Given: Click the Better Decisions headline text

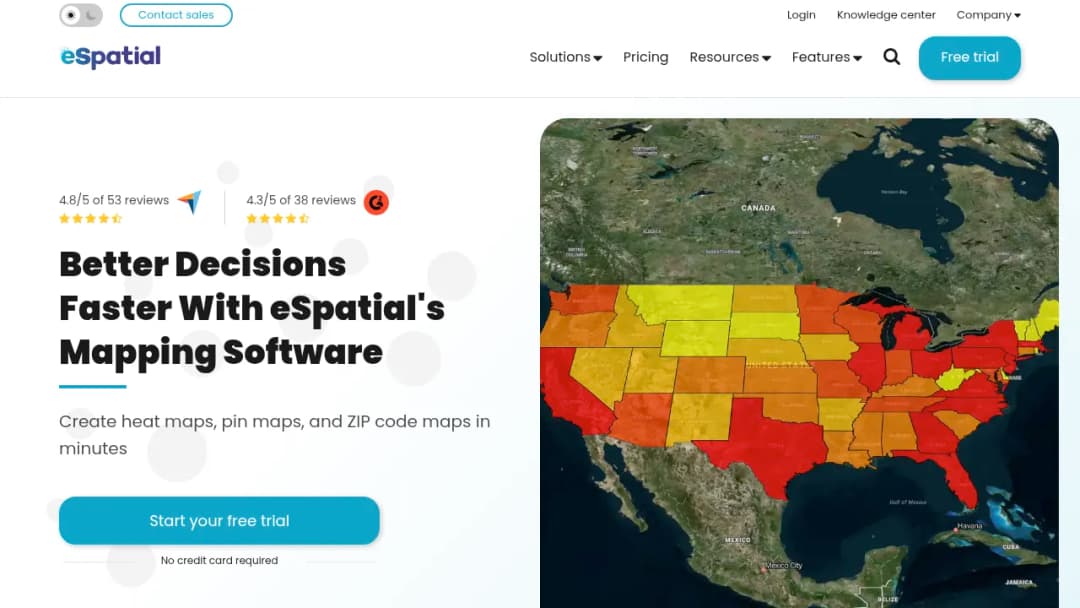Looking at the screenshot, I should click(x=252, y=308).
